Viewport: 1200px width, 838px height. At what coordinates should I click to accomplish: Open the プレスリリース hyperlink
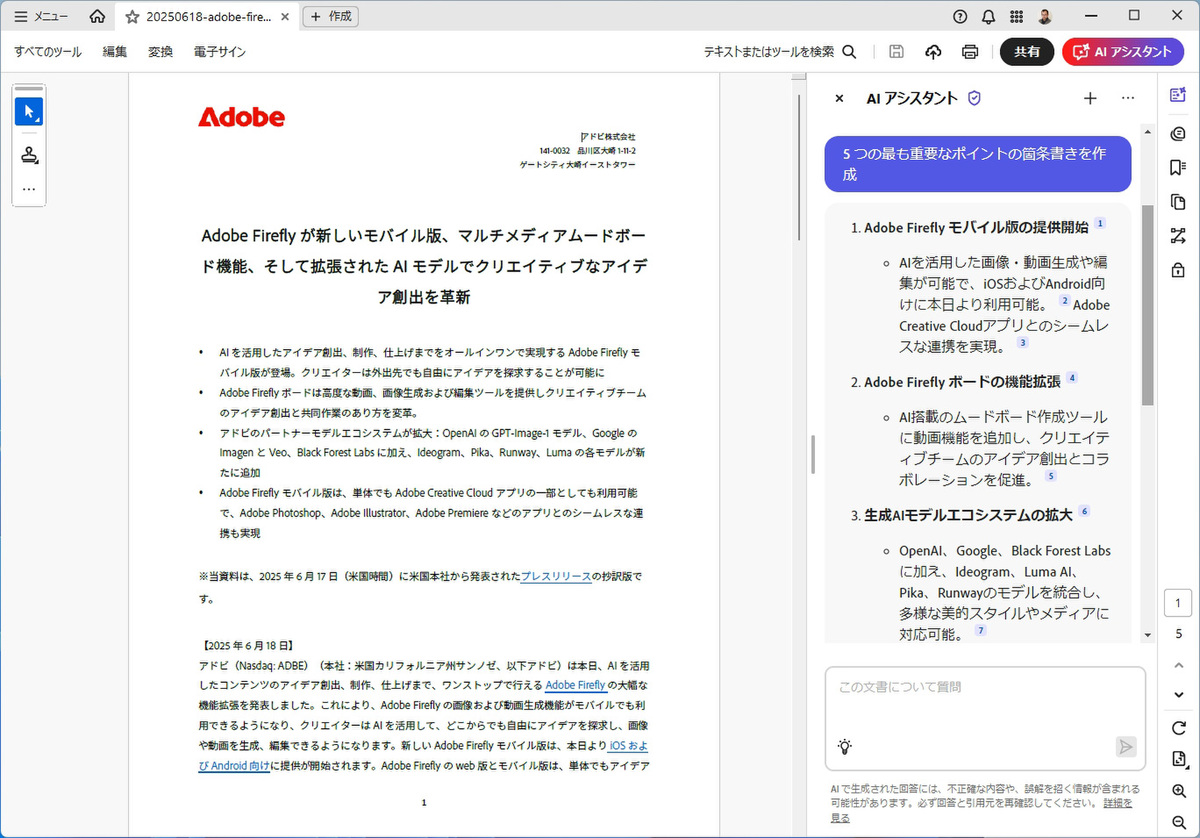click(555, 577)
